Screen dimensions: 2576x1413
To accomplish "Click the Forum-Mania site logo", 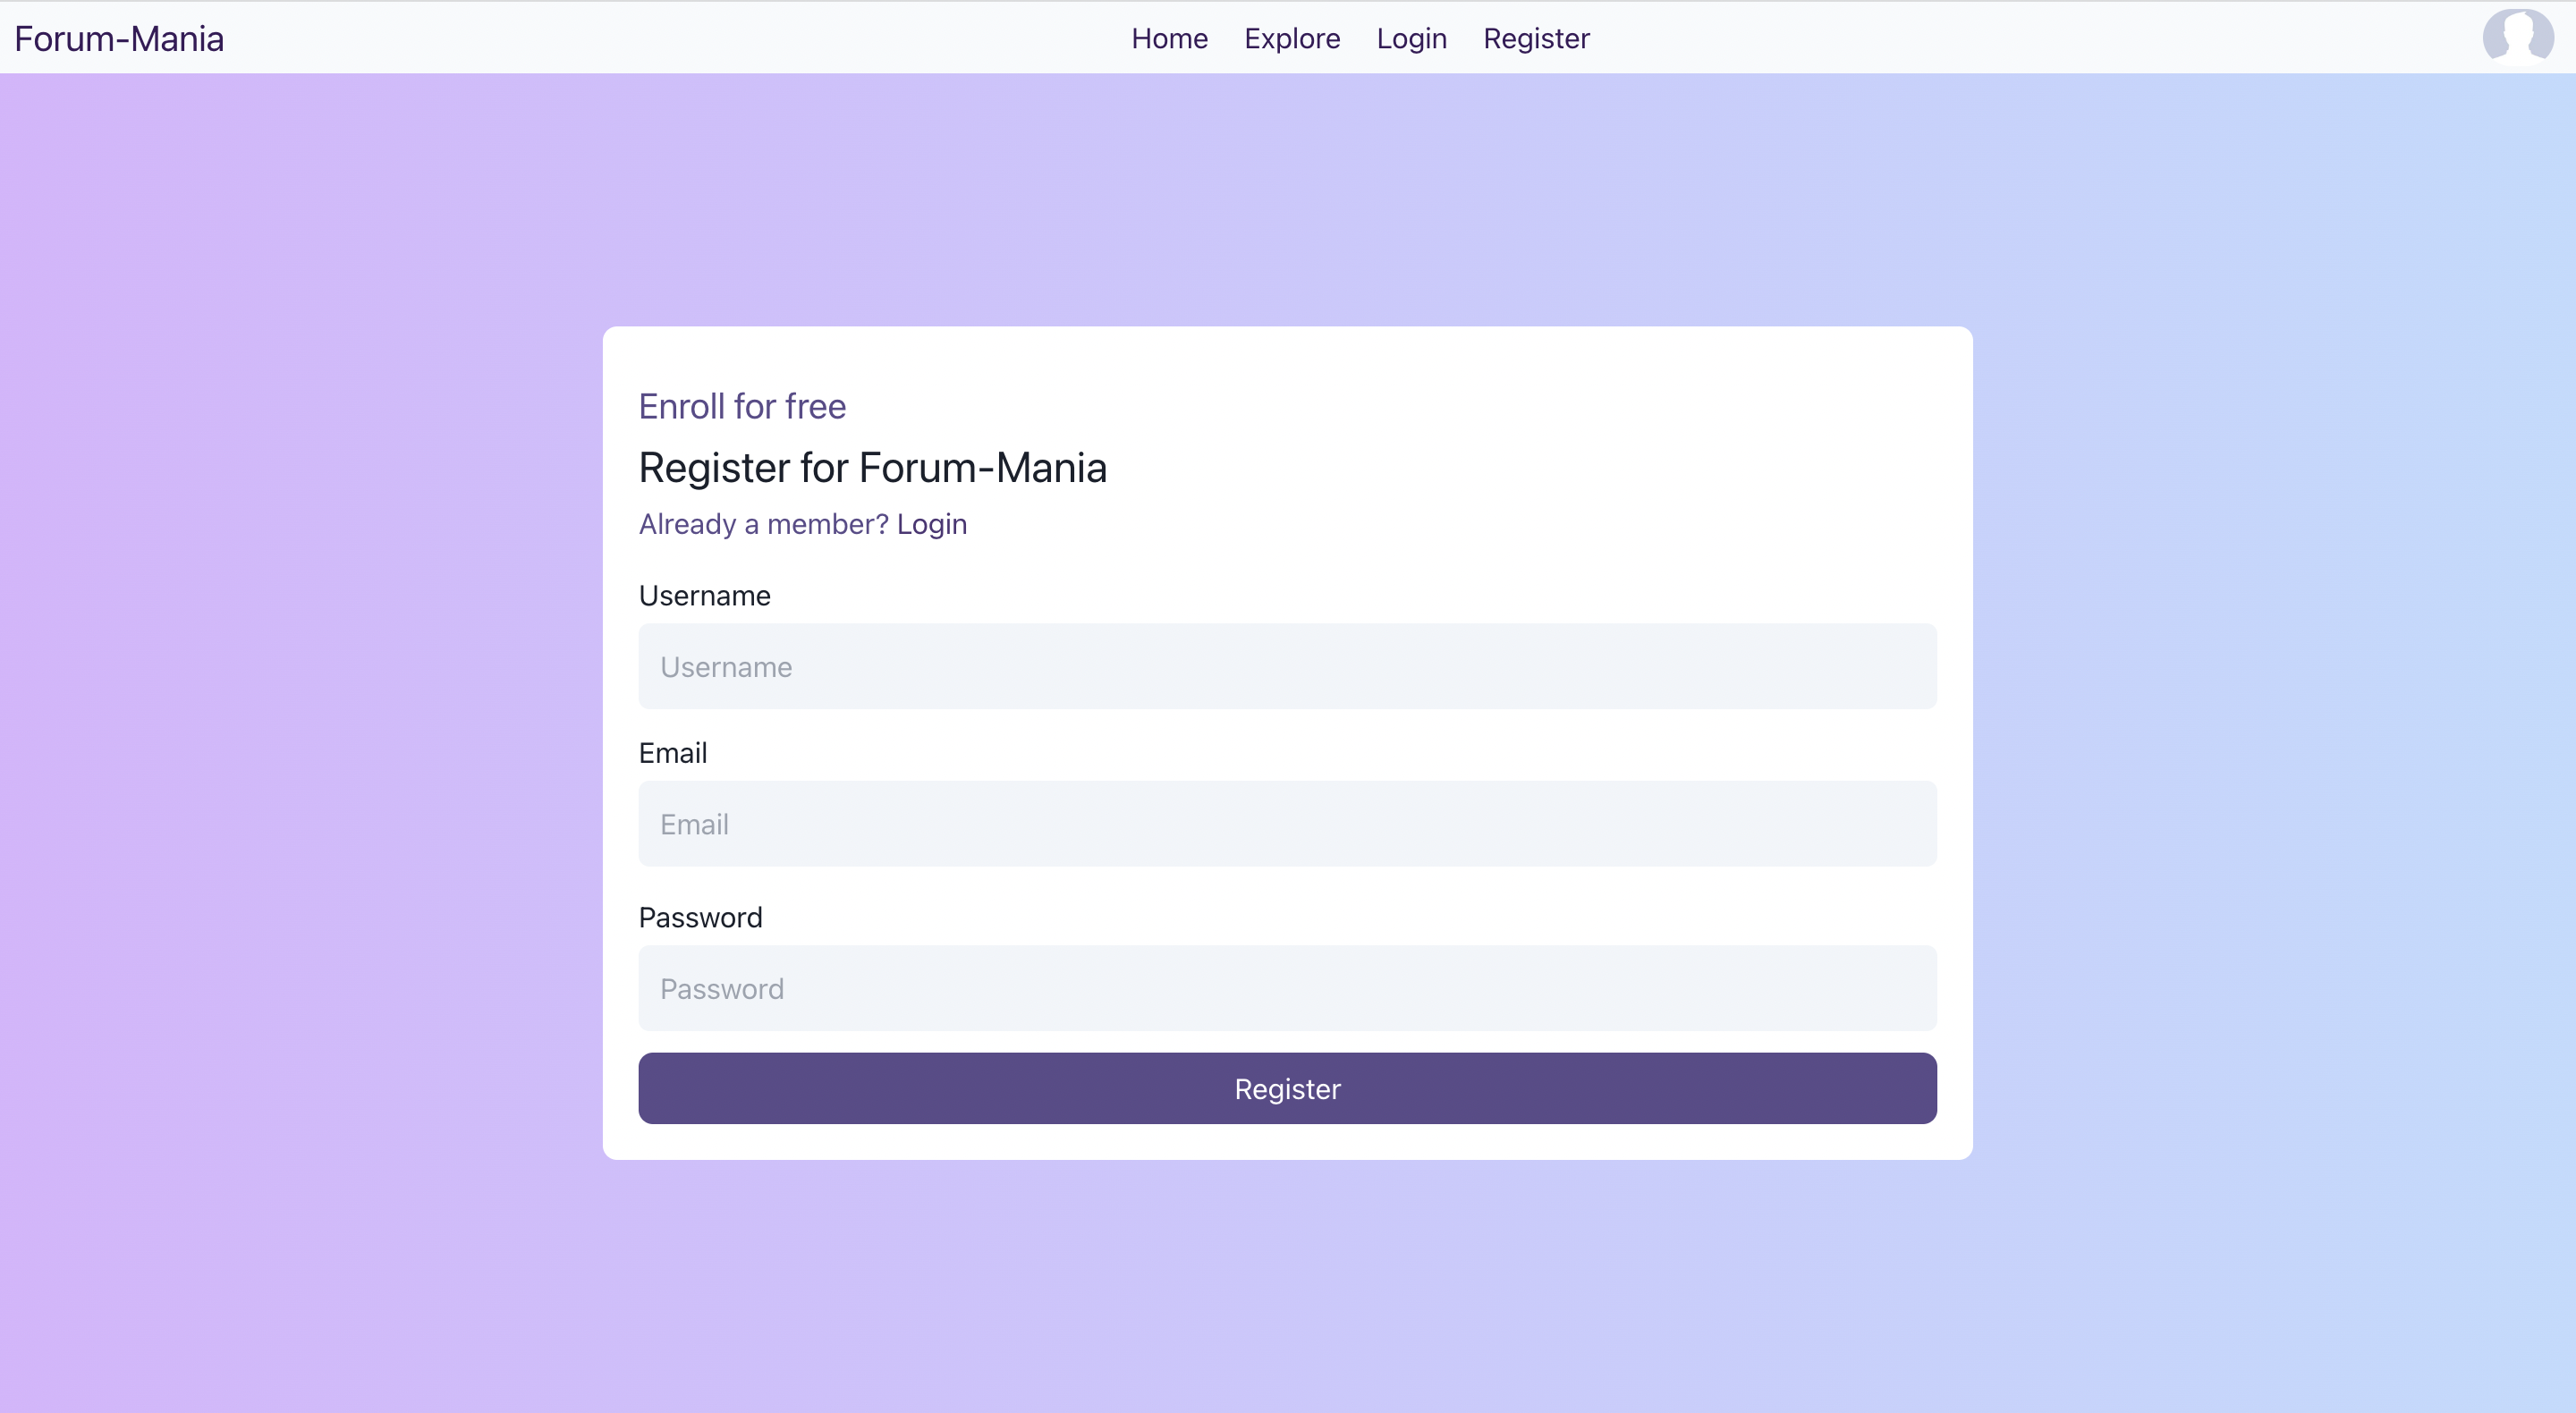I will point(119,38).
